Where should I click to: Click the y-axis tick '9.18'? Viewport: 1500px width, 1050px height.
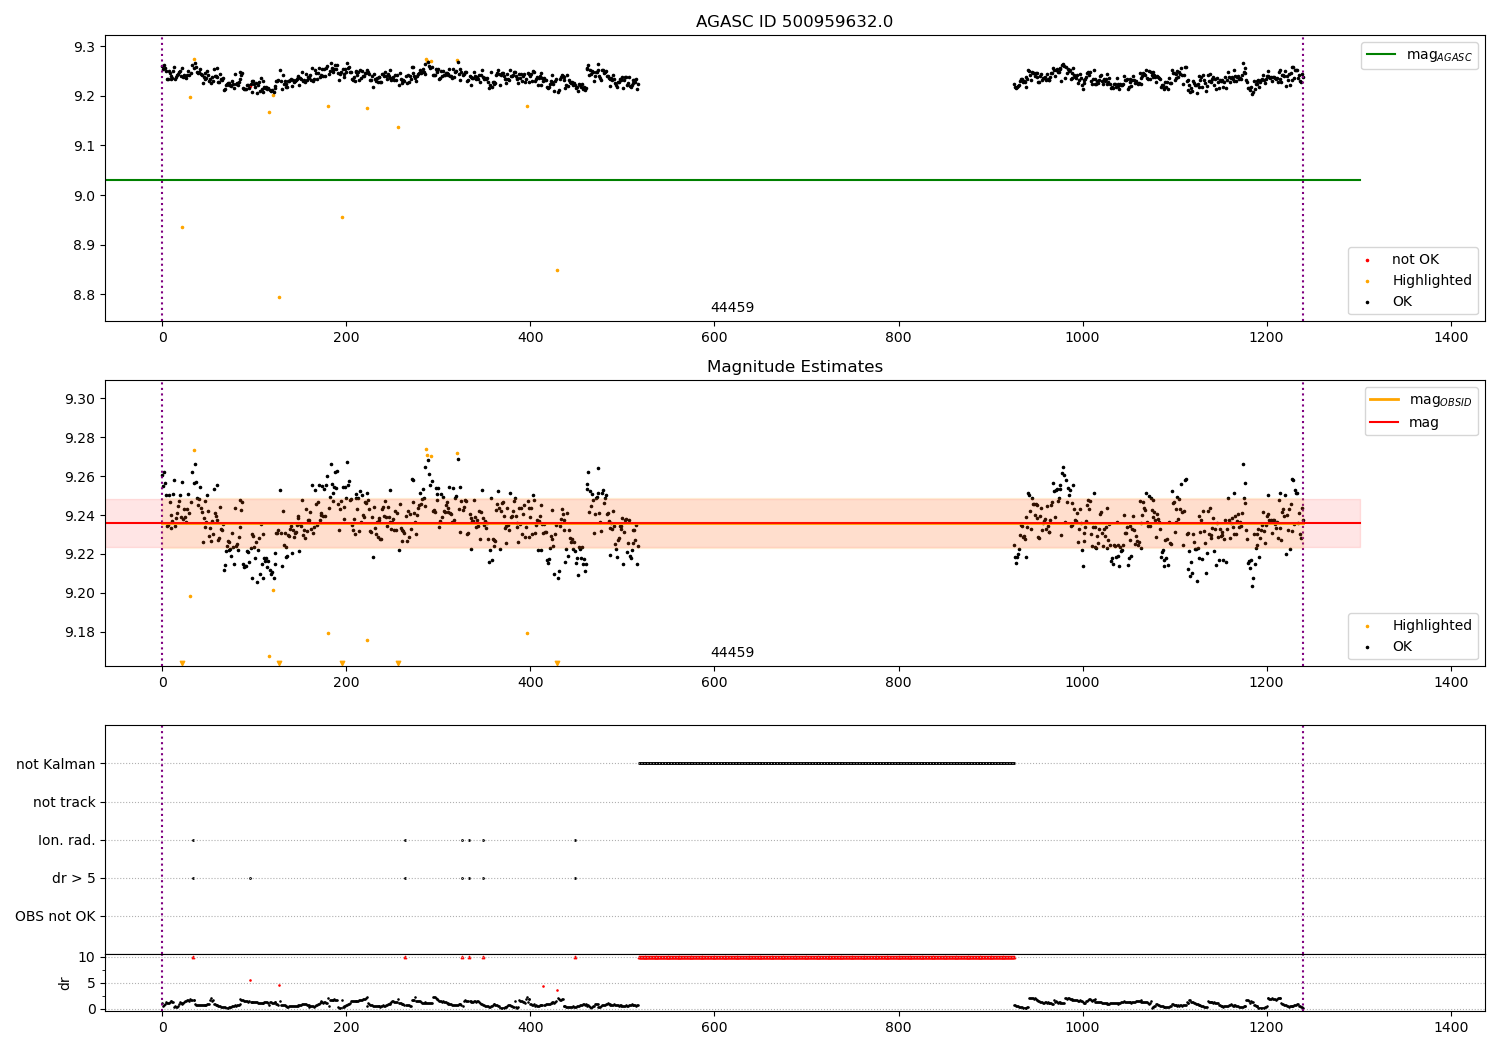click(x=80, y=633)
